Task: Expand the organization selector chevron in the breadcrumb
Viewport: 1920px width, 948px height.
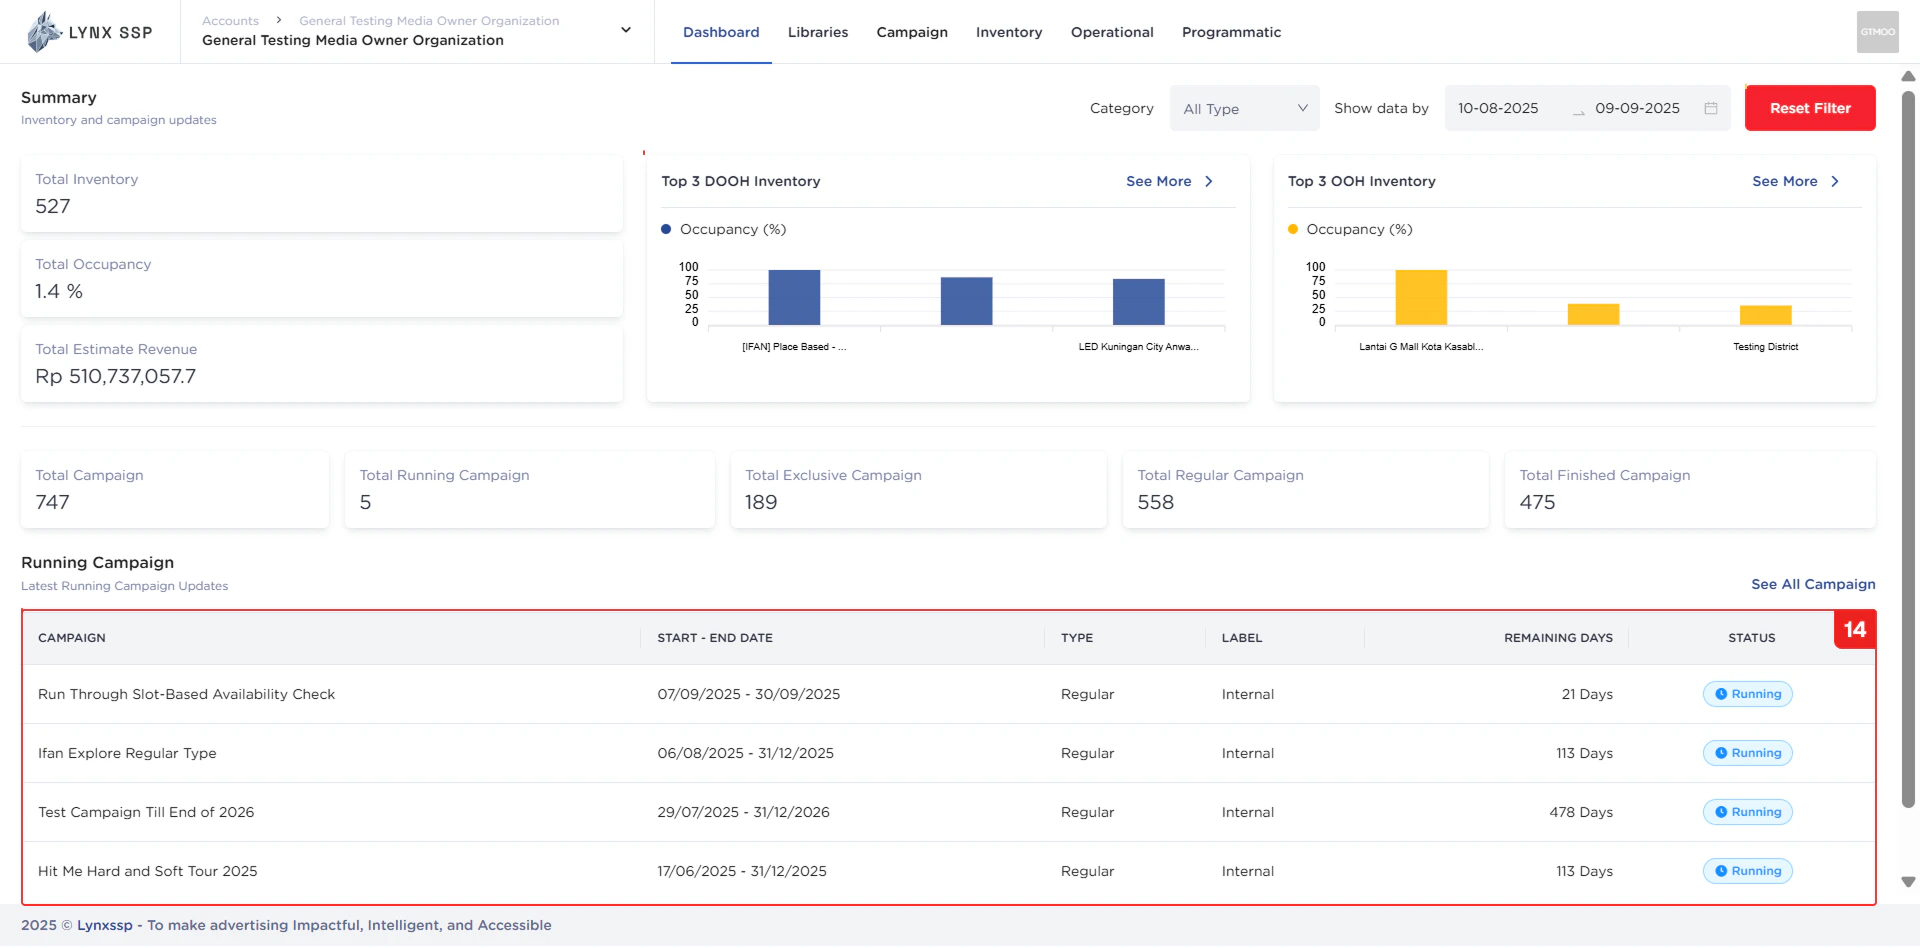Action: click(x=625, y=30)
